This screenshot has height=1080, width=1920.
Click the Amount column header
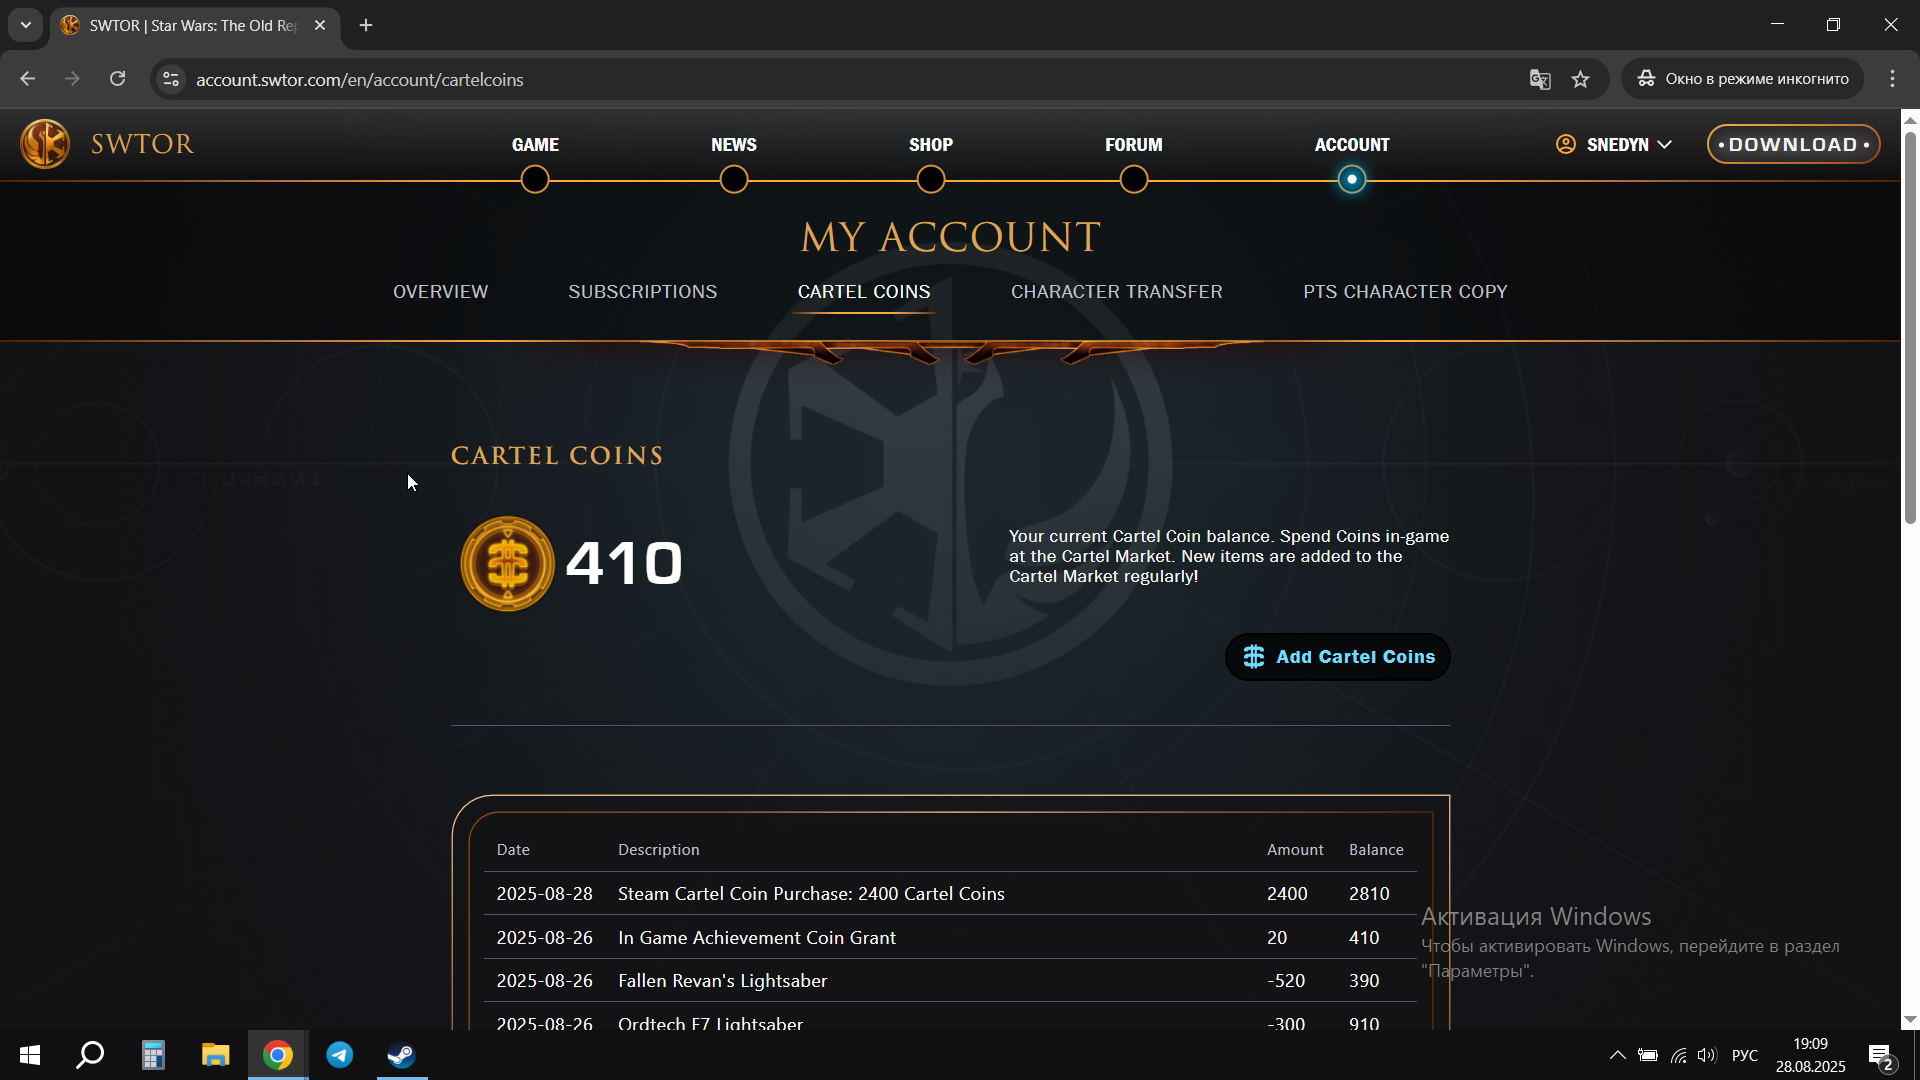click(1295, 850)
